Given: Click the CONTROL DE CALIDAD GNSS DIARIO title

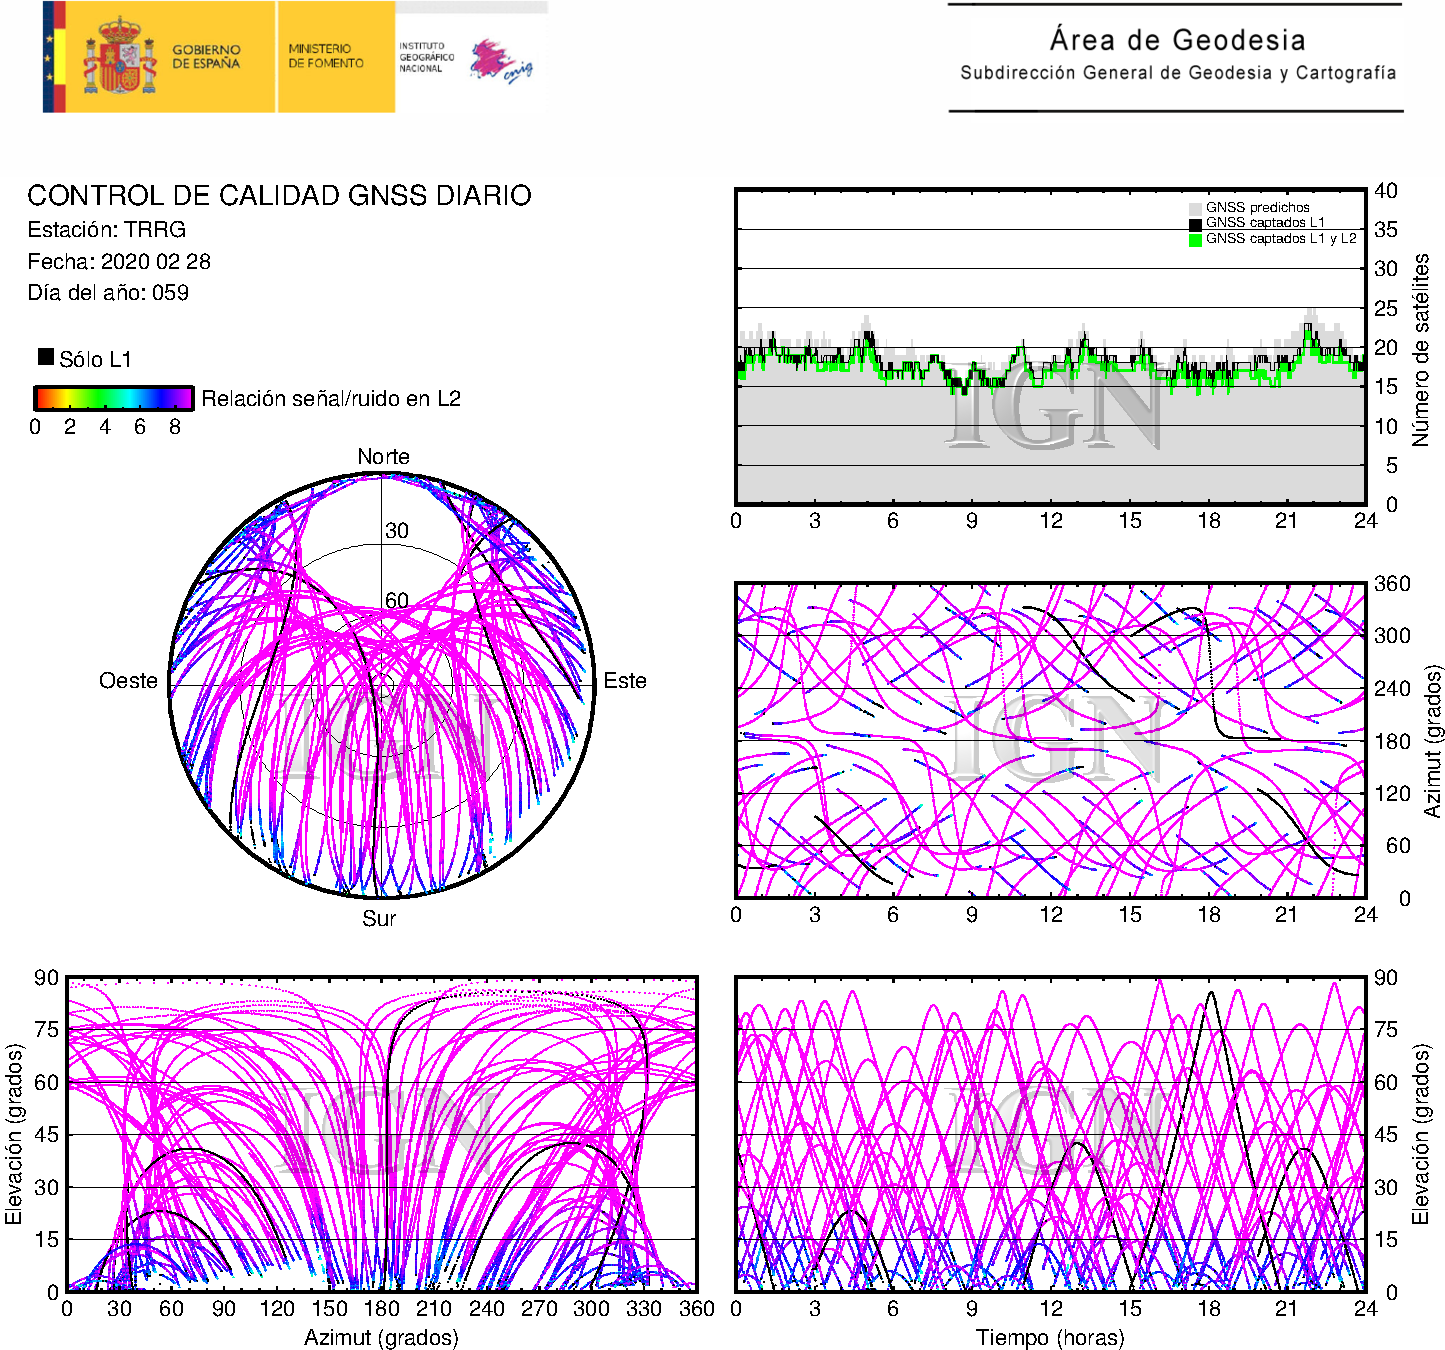Looking at the screenshot, I should (279, 195).
